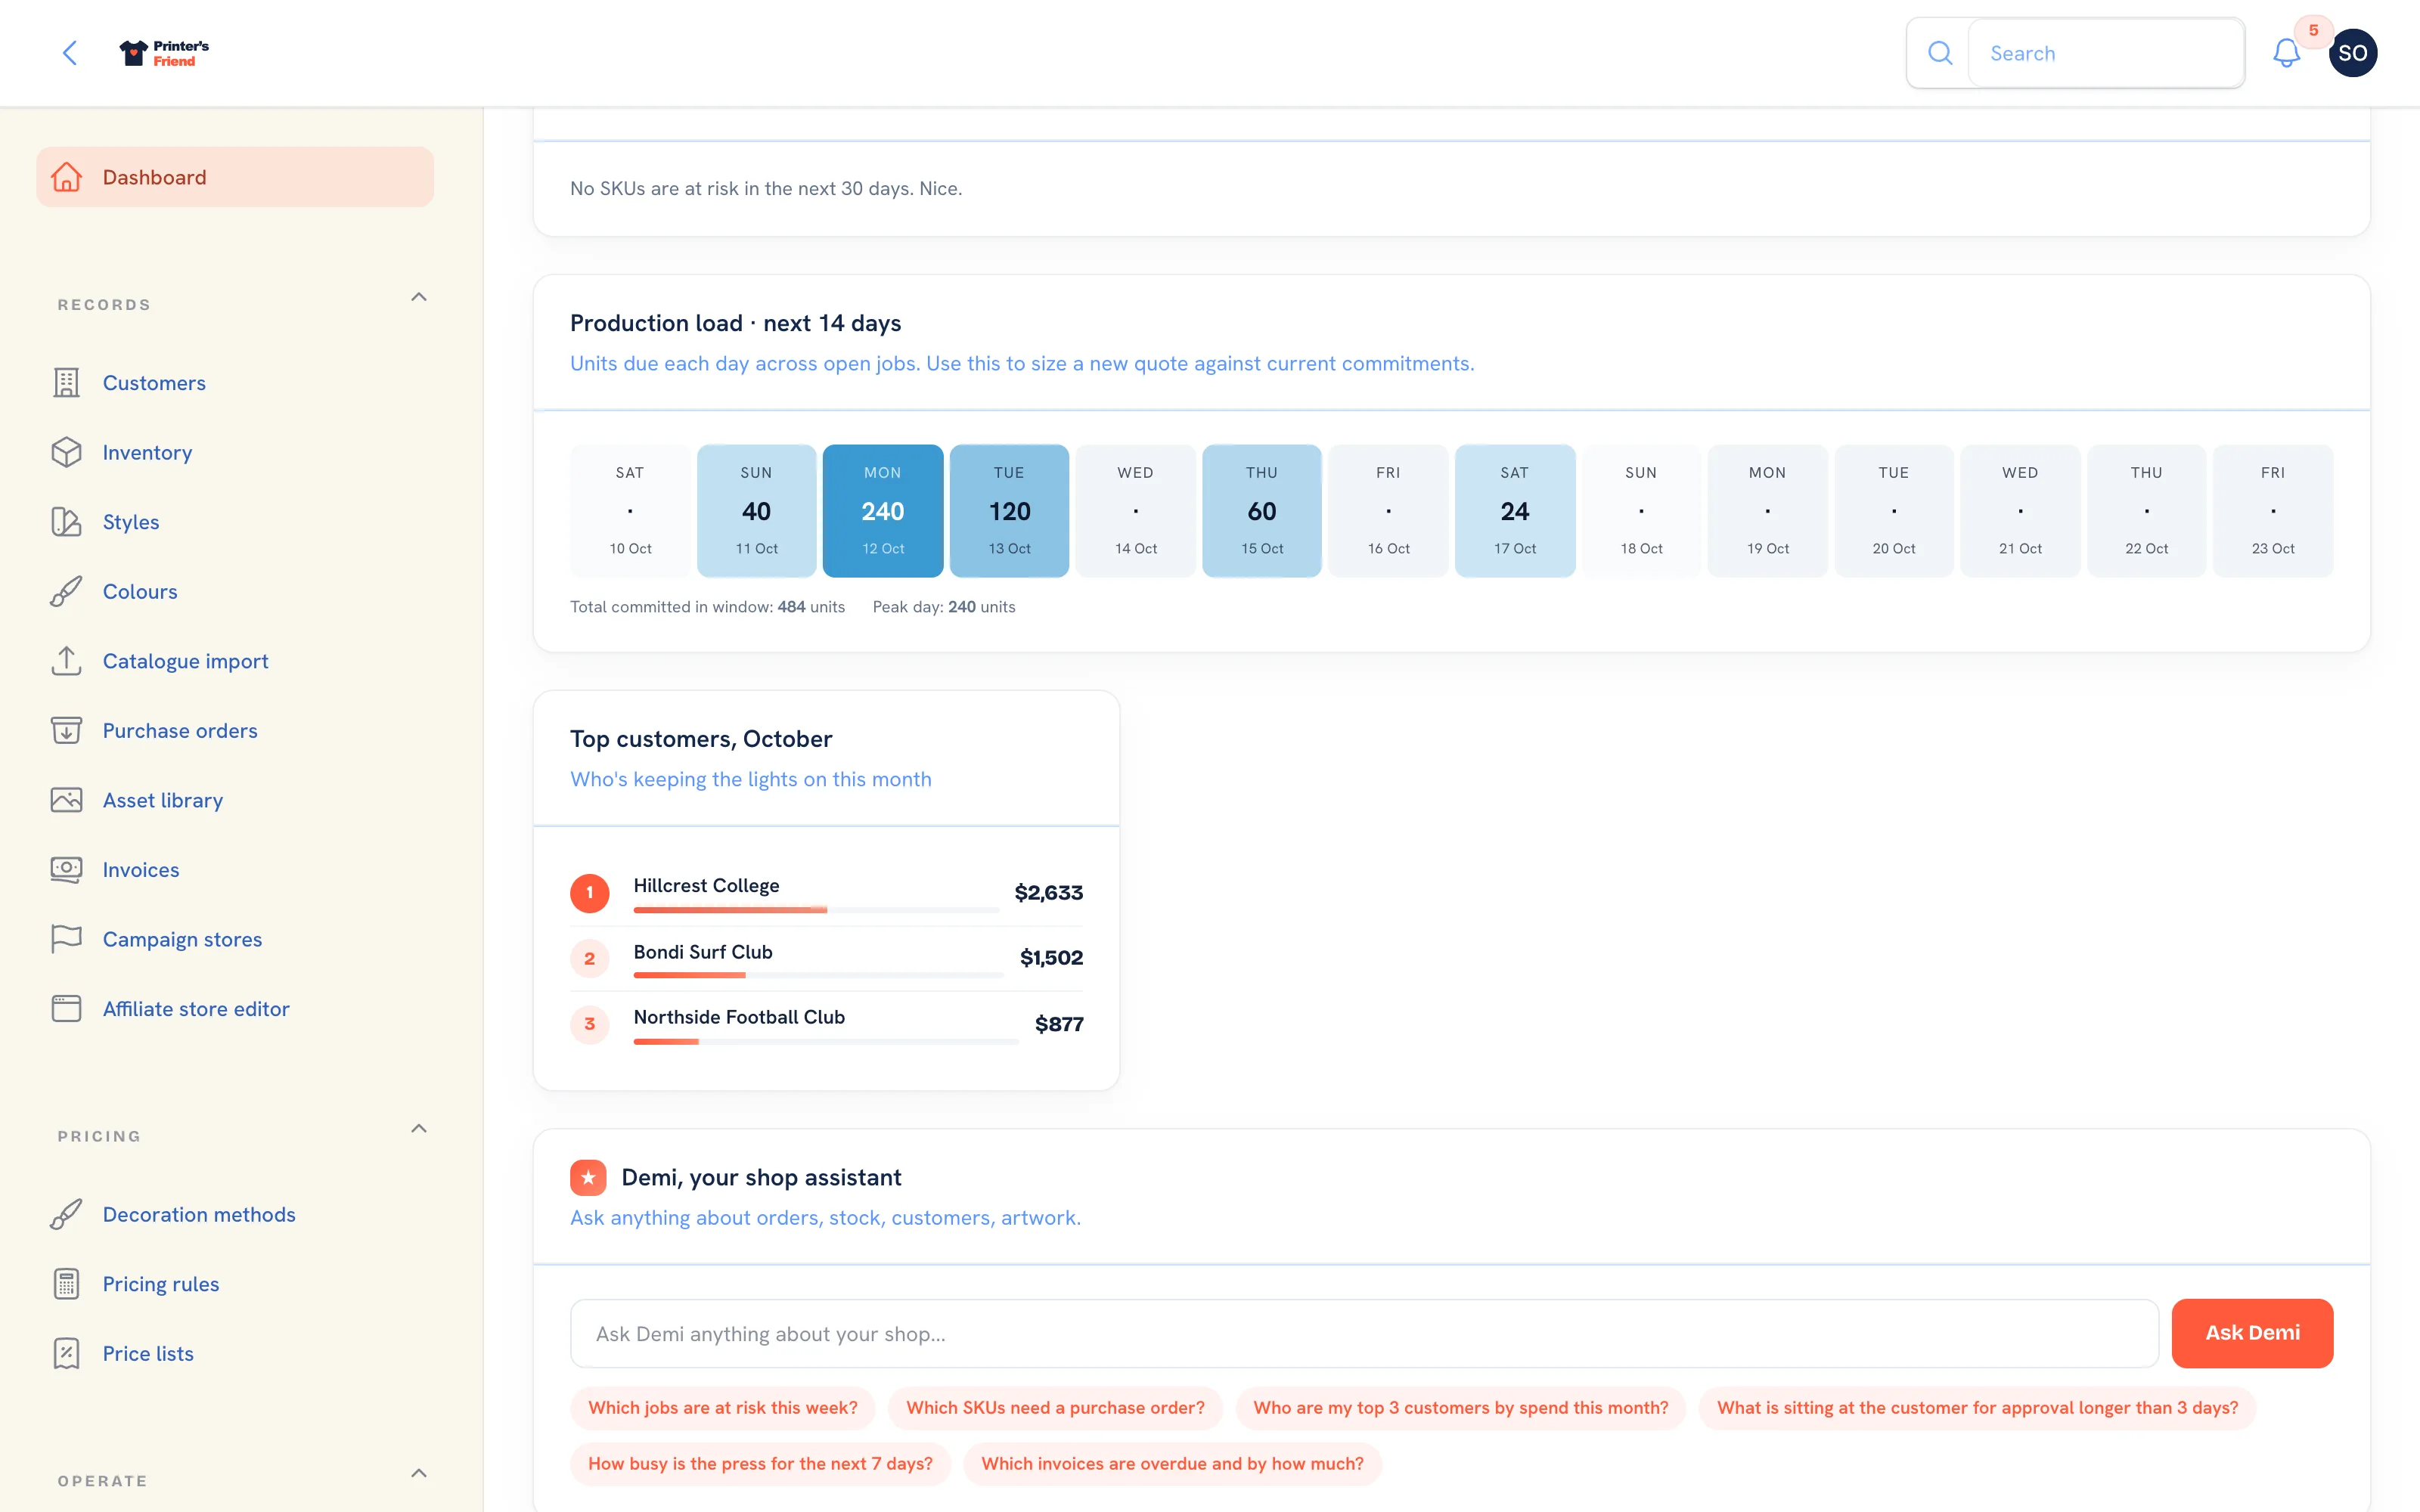The width and height of the screenshot is (2420, 1512).
Task: Choose 'Who are my top 3 customers' suggestion
Action: coord(1461,1408)
